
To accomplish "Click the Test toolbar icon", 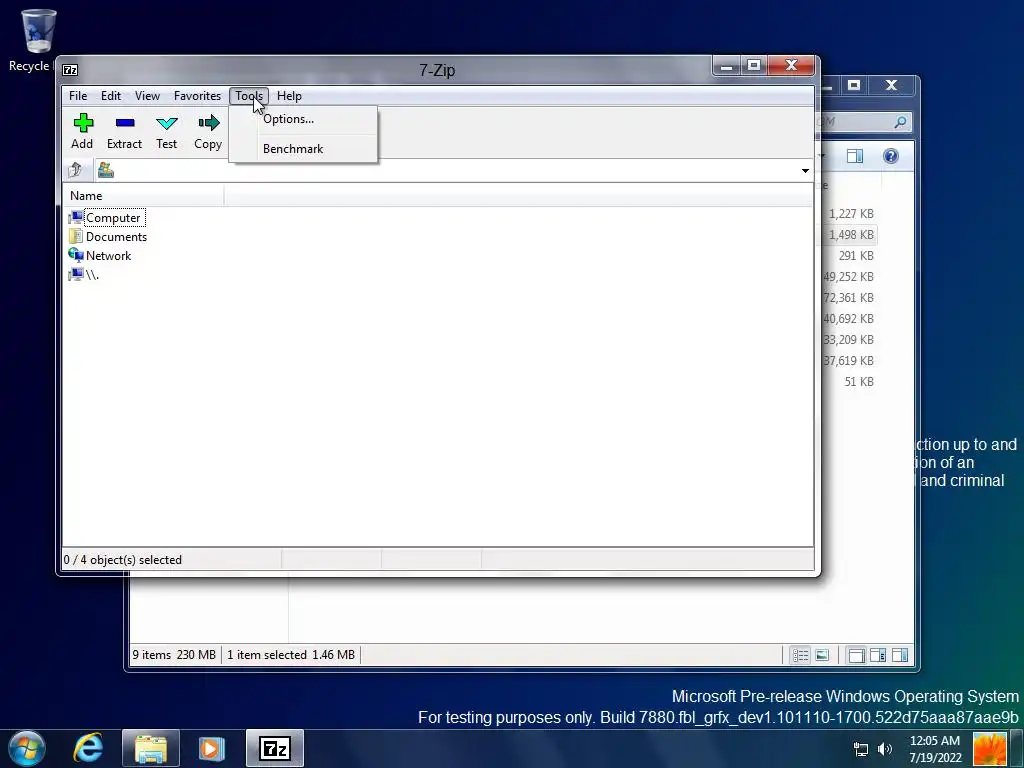I will point(167,131).
